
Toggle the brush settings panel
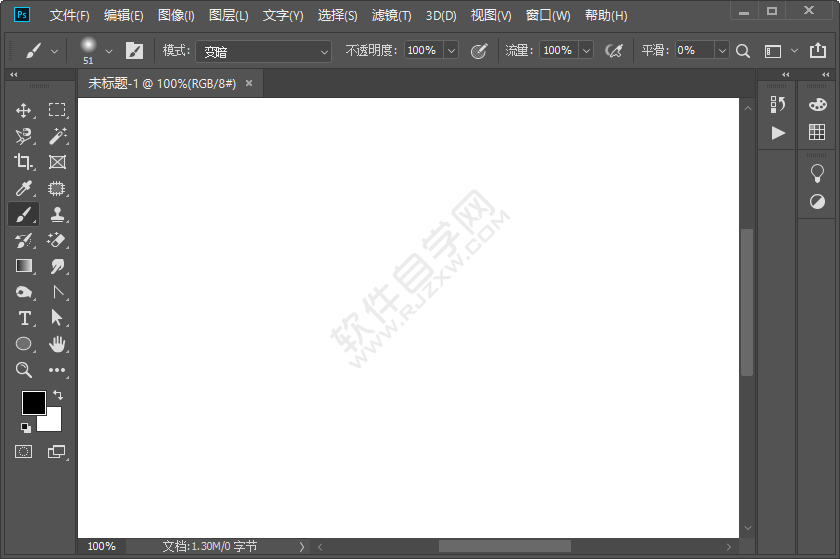point(134,51)
